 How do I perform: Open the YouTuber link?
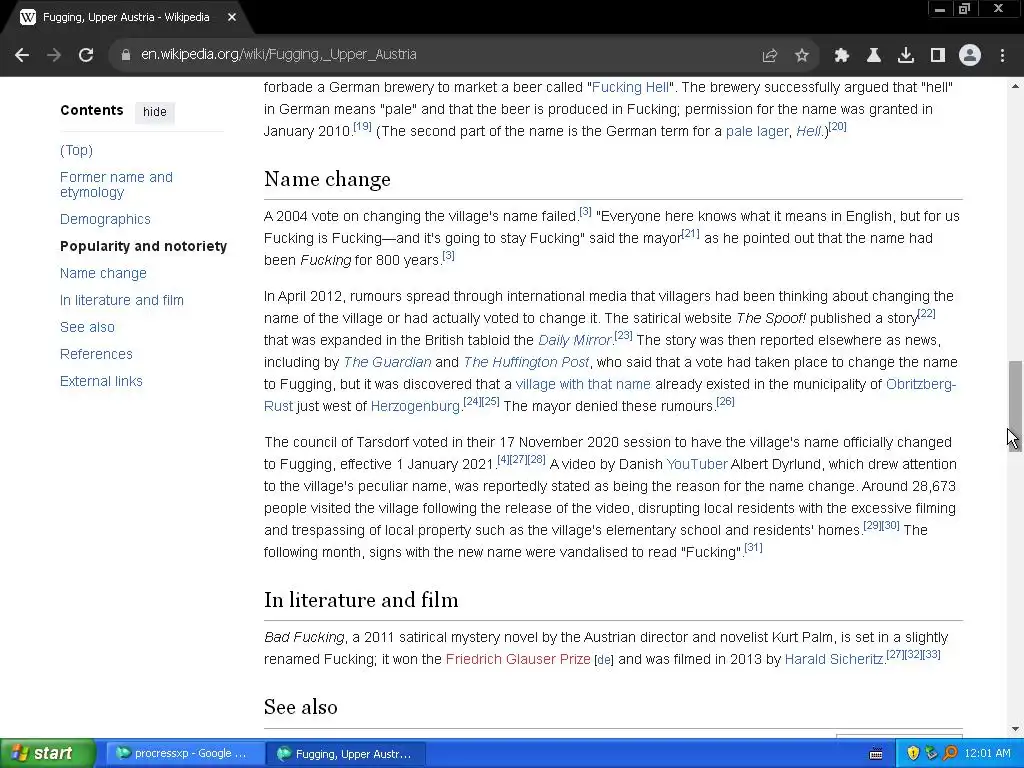click(697, 464)
